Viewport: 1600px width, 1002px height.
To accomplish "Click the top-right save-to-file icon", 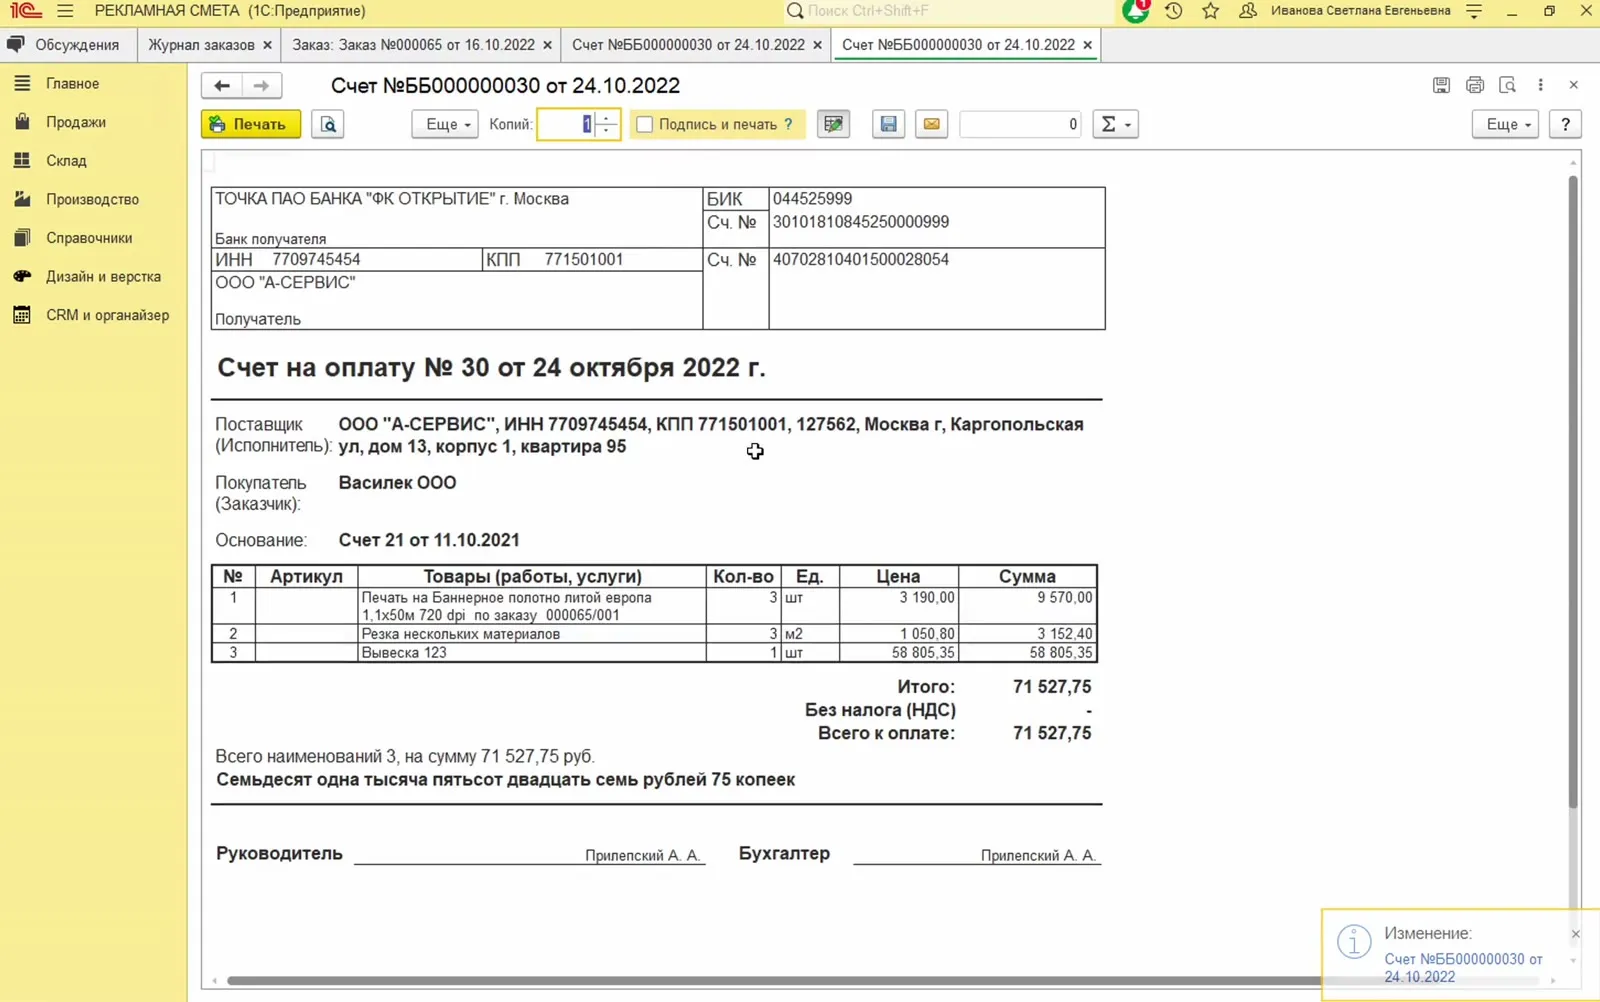I will click(x=1441, y=85).
